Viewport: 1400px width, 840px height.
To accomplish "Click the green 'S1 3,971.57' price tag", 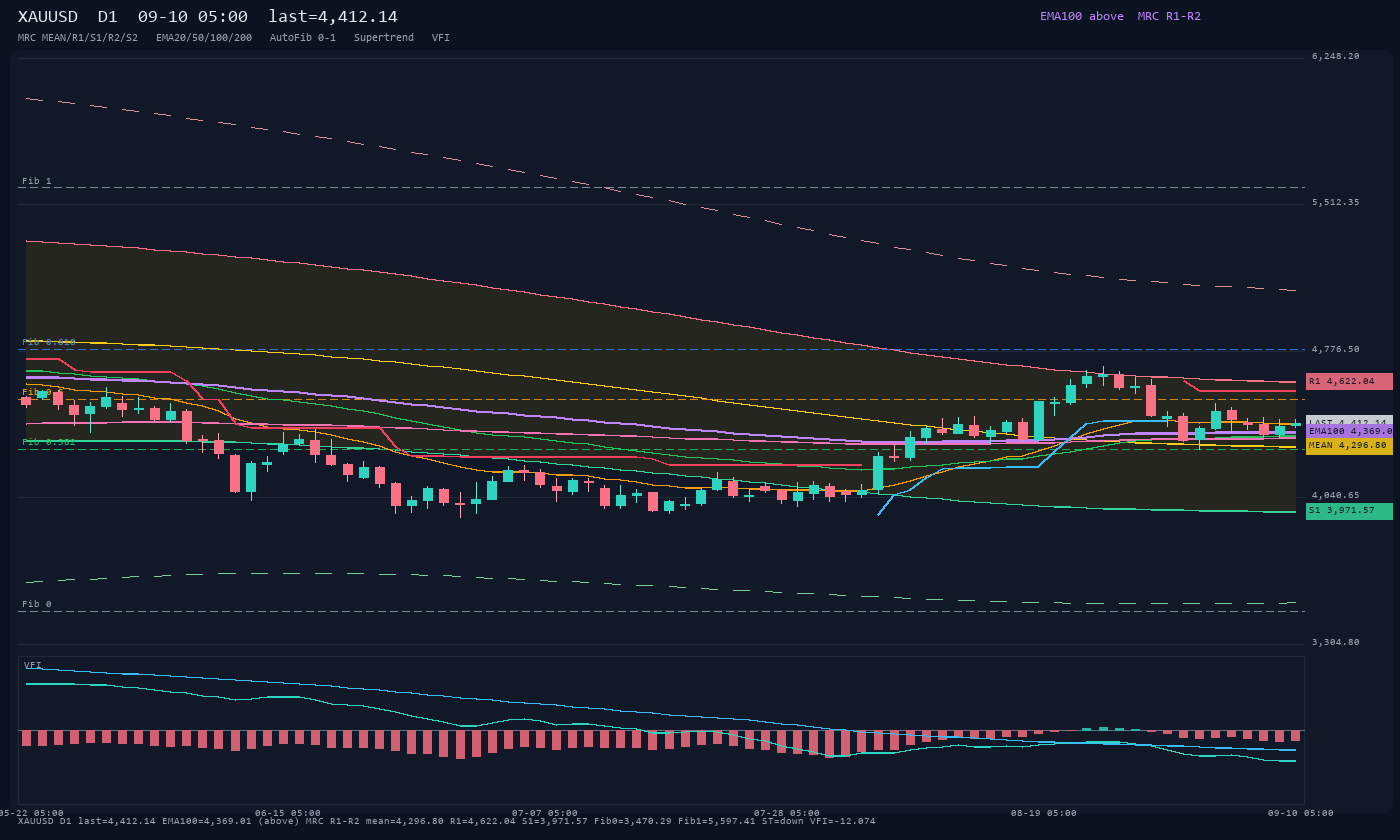I will (1349, 511).
